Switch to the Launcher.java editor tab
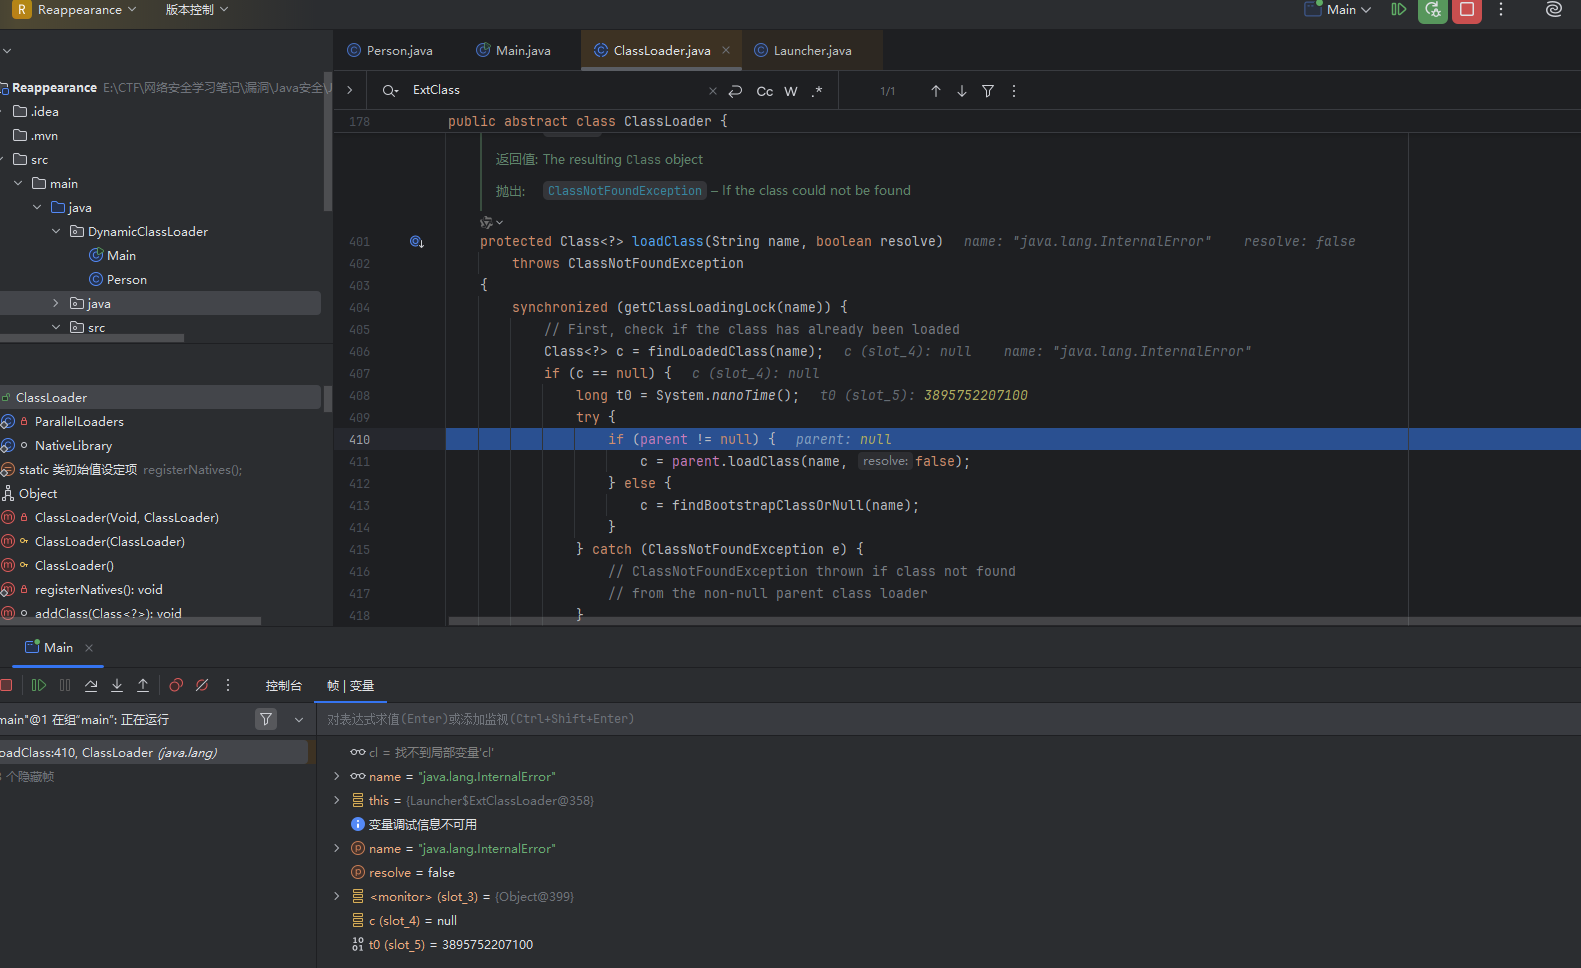Screen dimensions: 1581x968 tap(811, 50)
